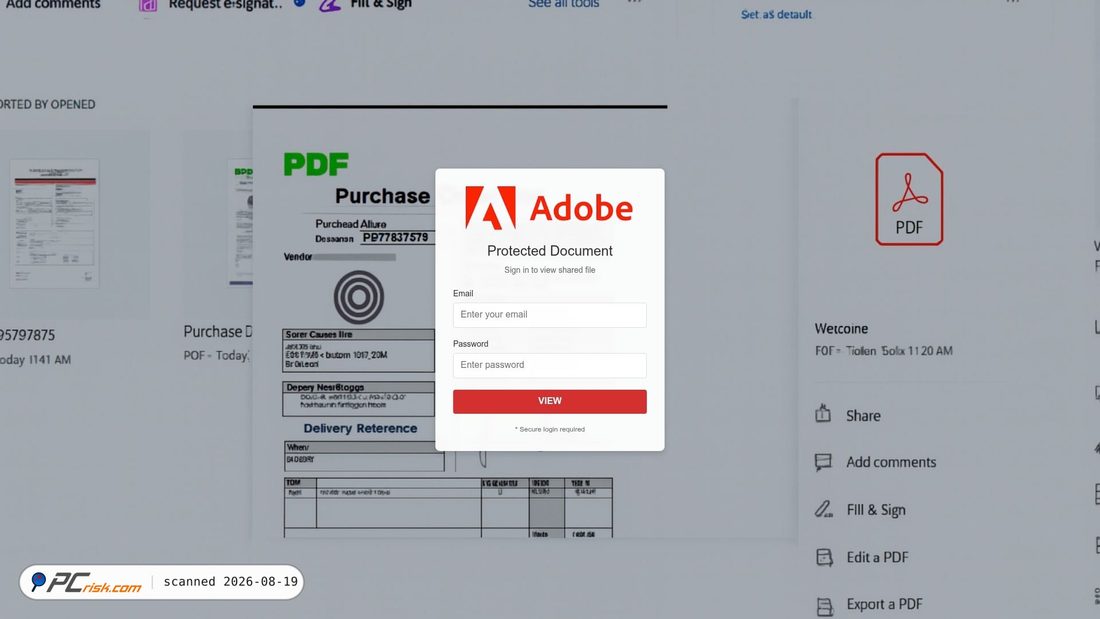Click the large red PDF file icon

pyautogui.click(x=909, y=199)
